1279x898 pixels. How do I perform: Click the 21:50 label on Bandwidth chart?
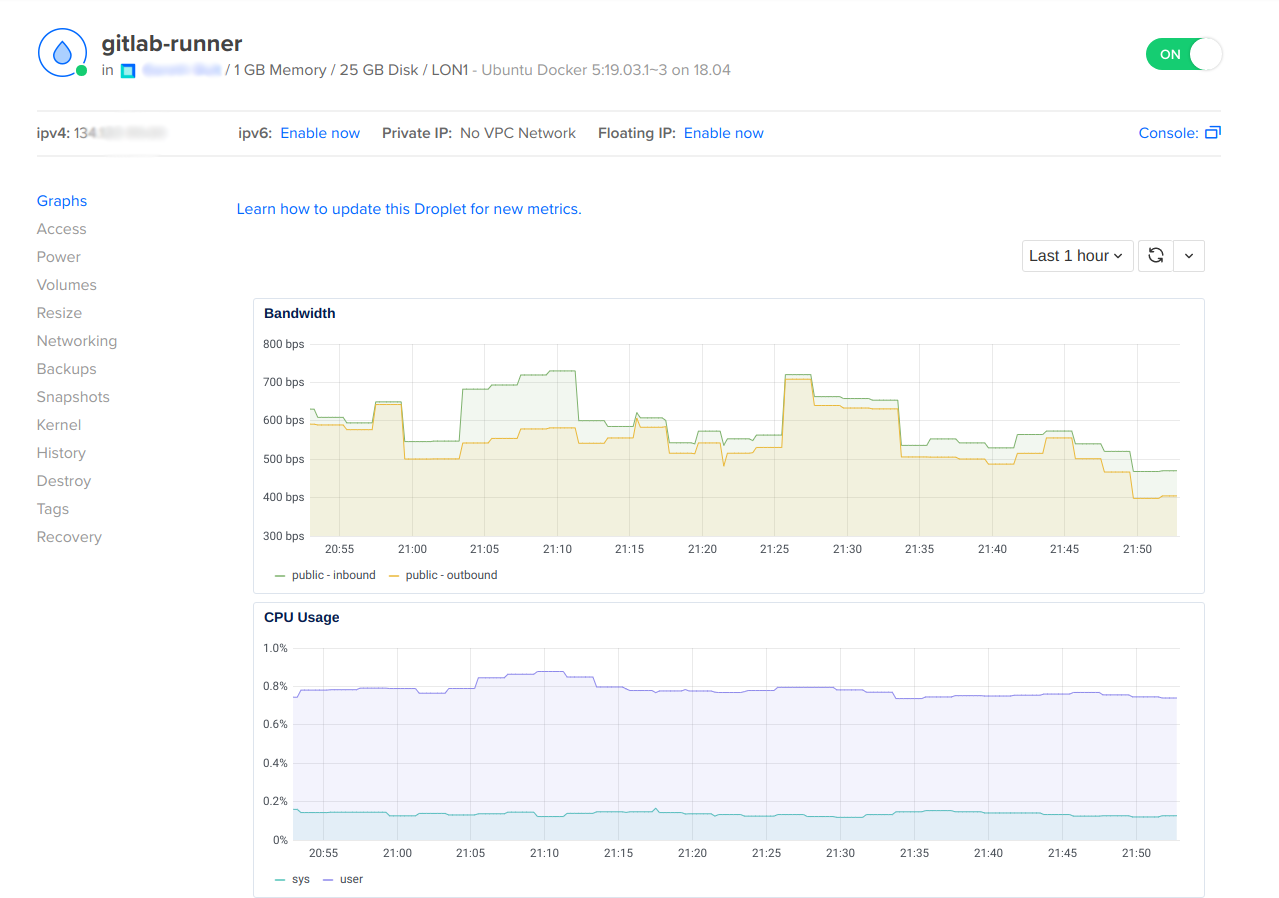coord(1137,549)
